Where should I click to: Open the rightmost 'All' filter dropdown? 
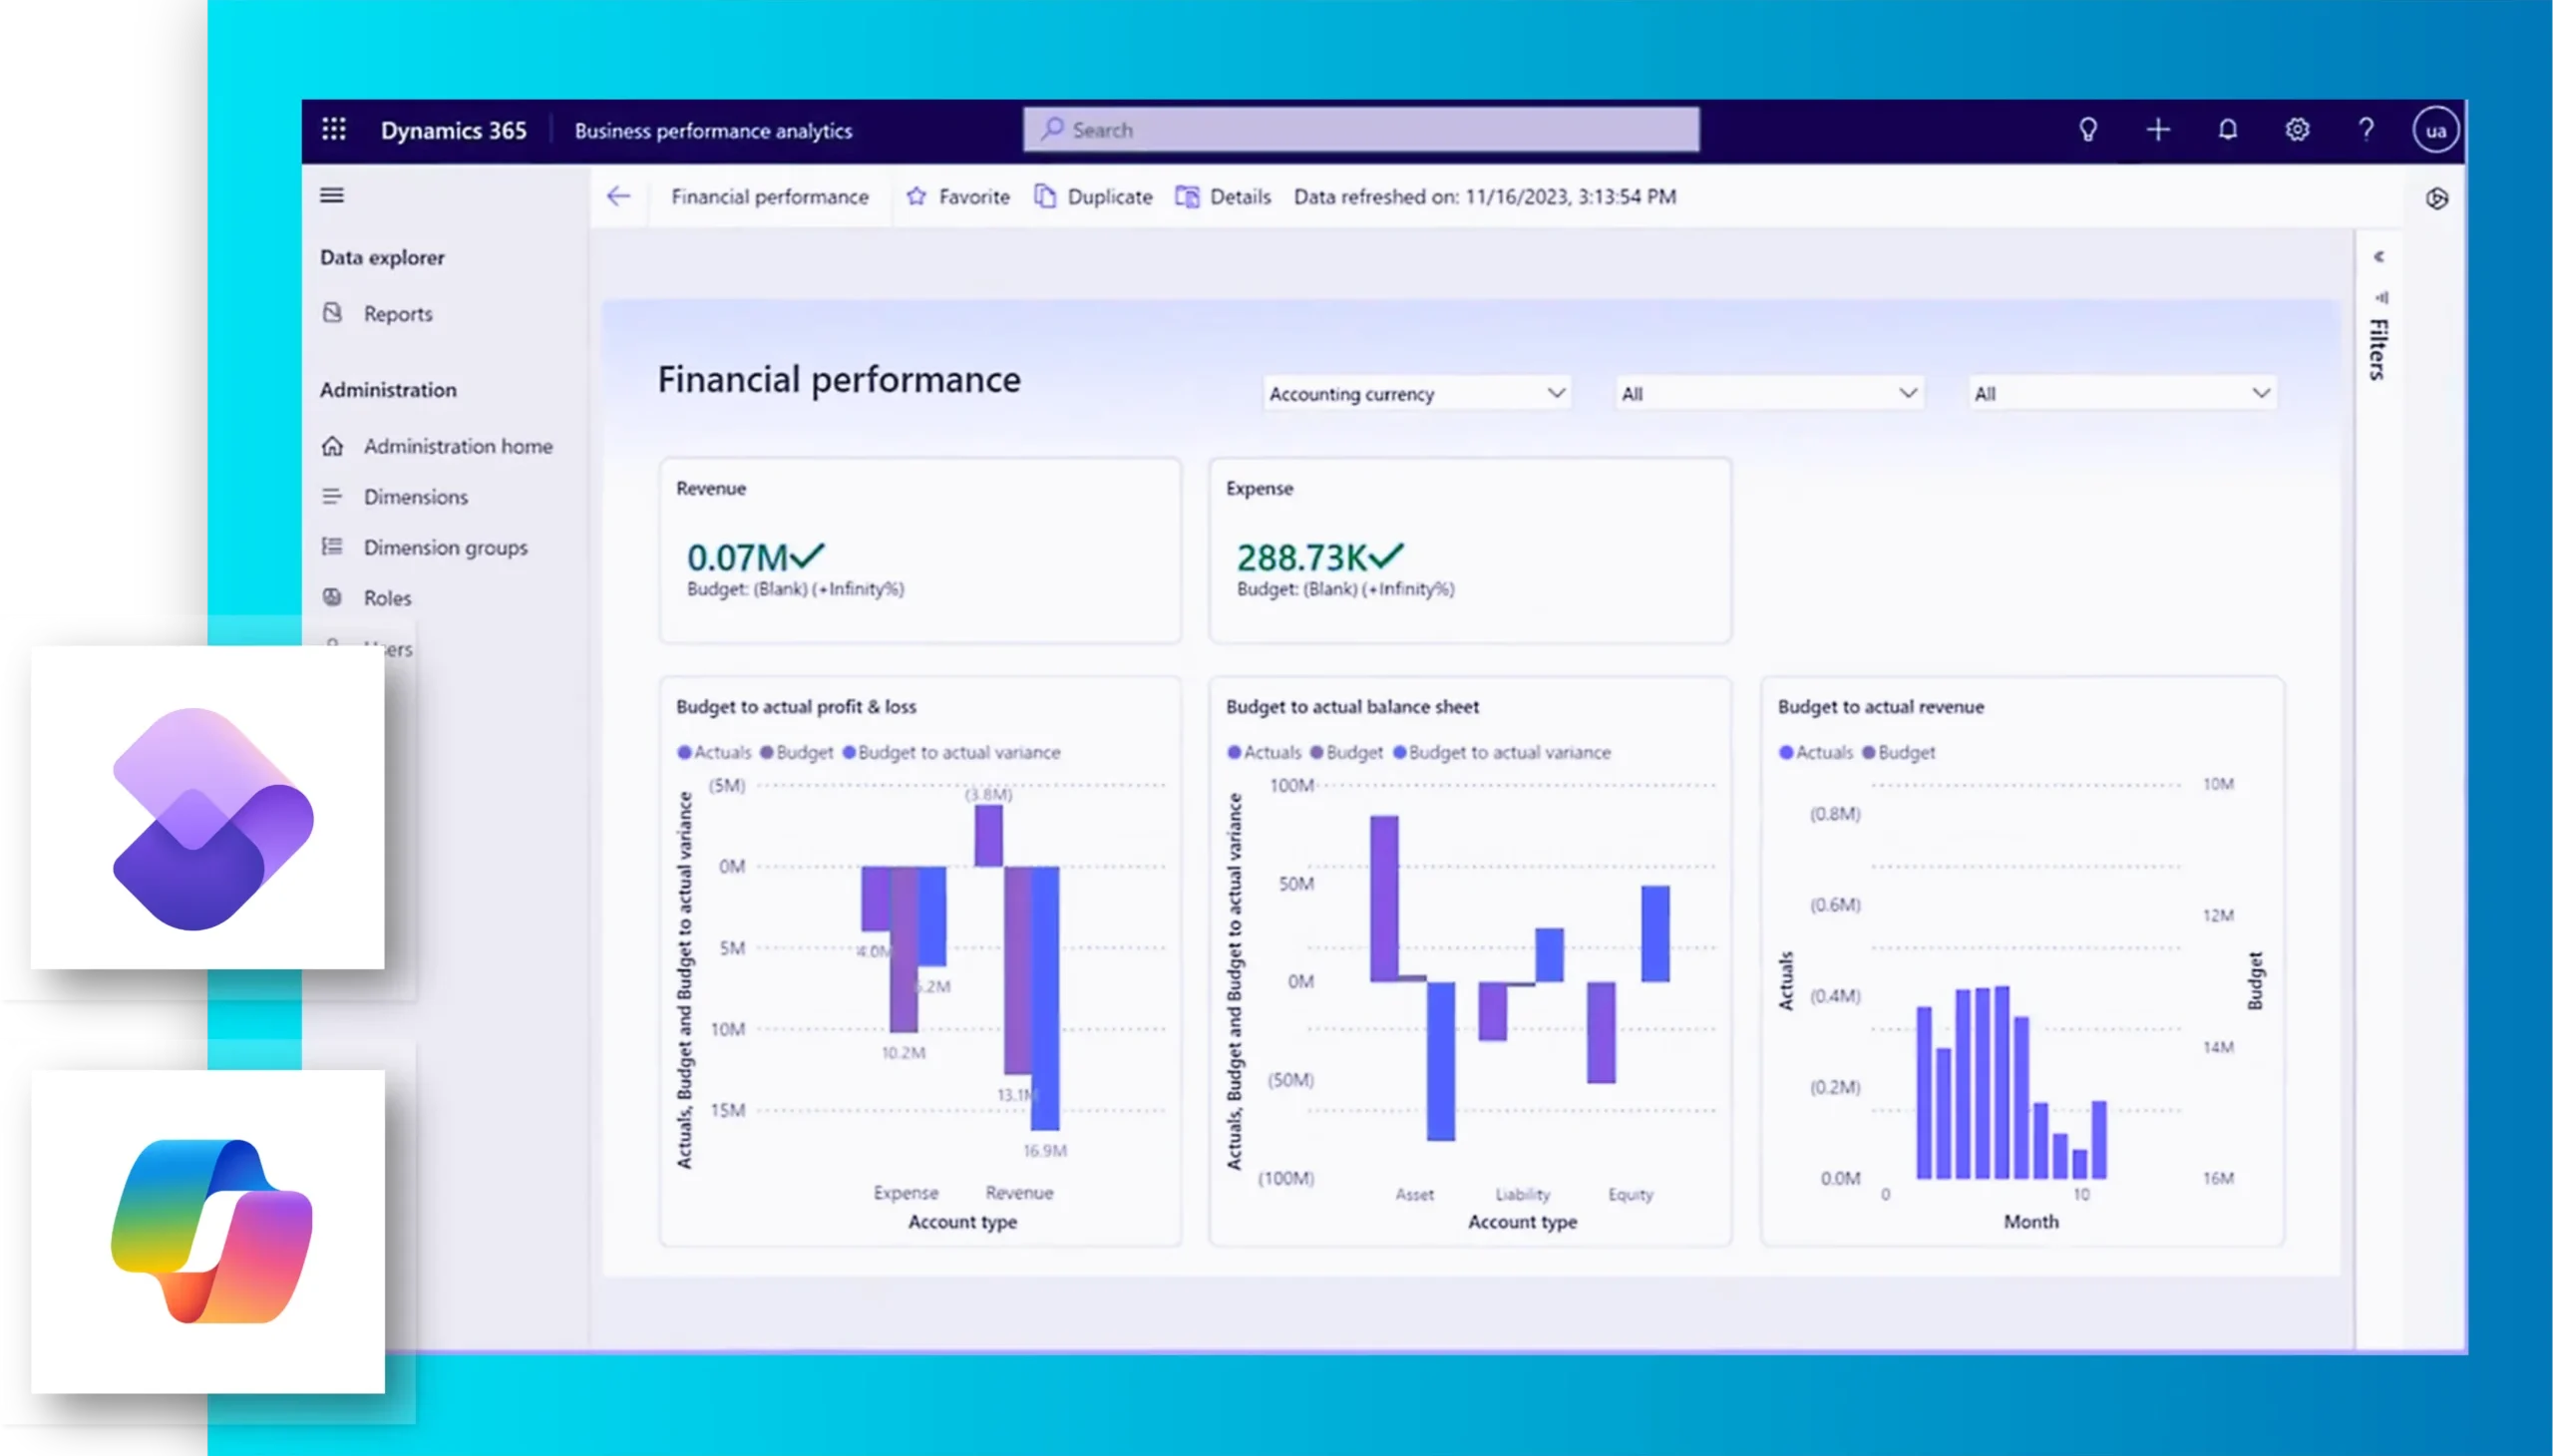pyautogui.click(x=2121, y=394)
